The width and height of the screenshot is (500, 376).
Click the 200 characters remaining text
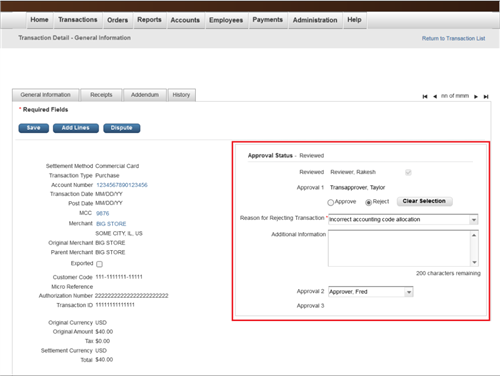pyautogui.click(x=448, y=273)
